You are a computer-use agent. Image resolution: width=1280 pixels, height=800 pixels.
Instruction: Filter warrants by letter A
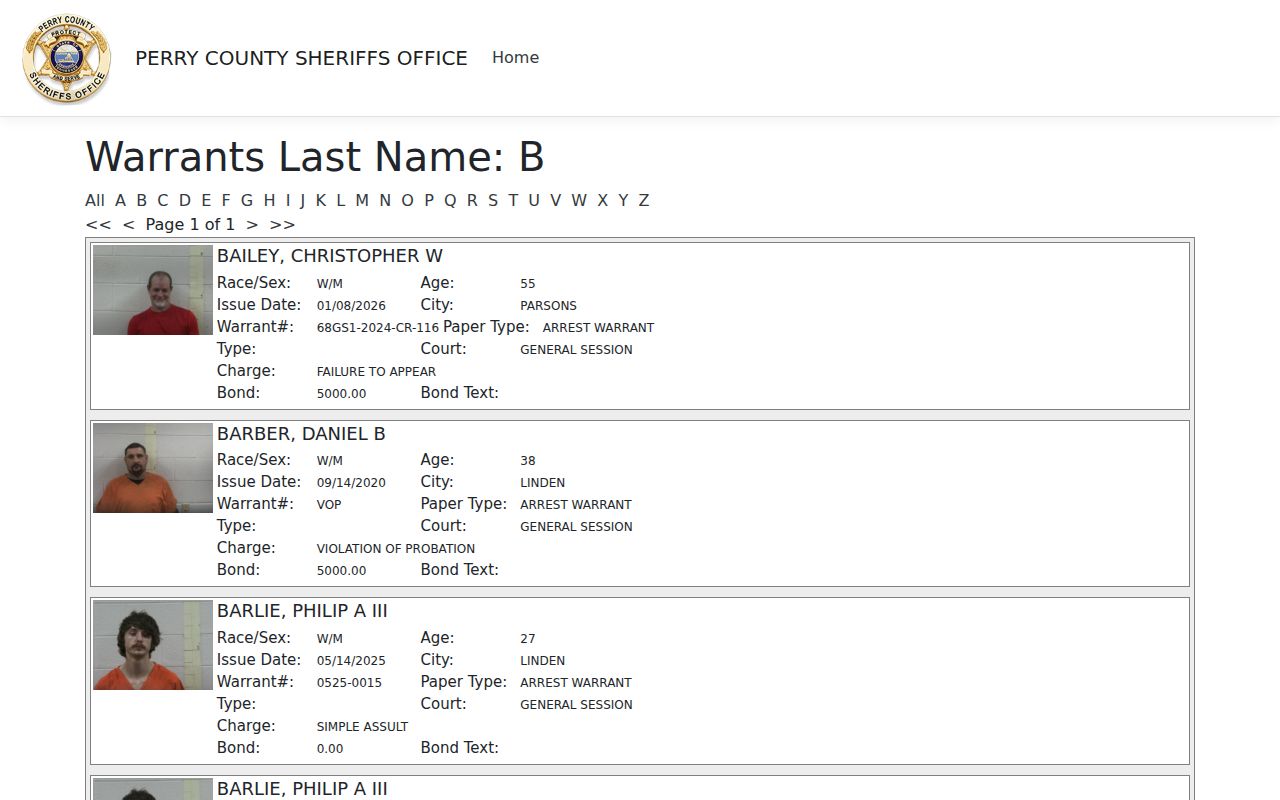click(120, 200)
